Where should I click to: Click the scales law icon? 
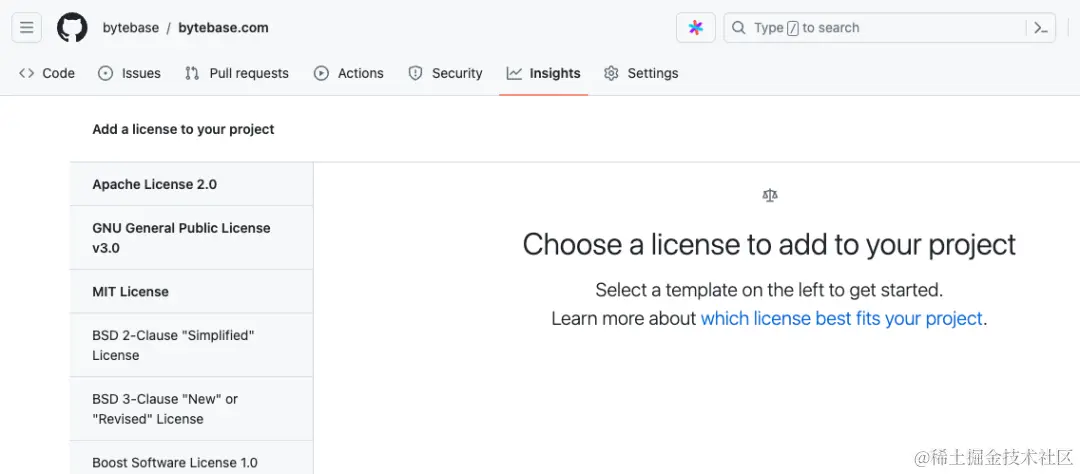pos(769,196)
